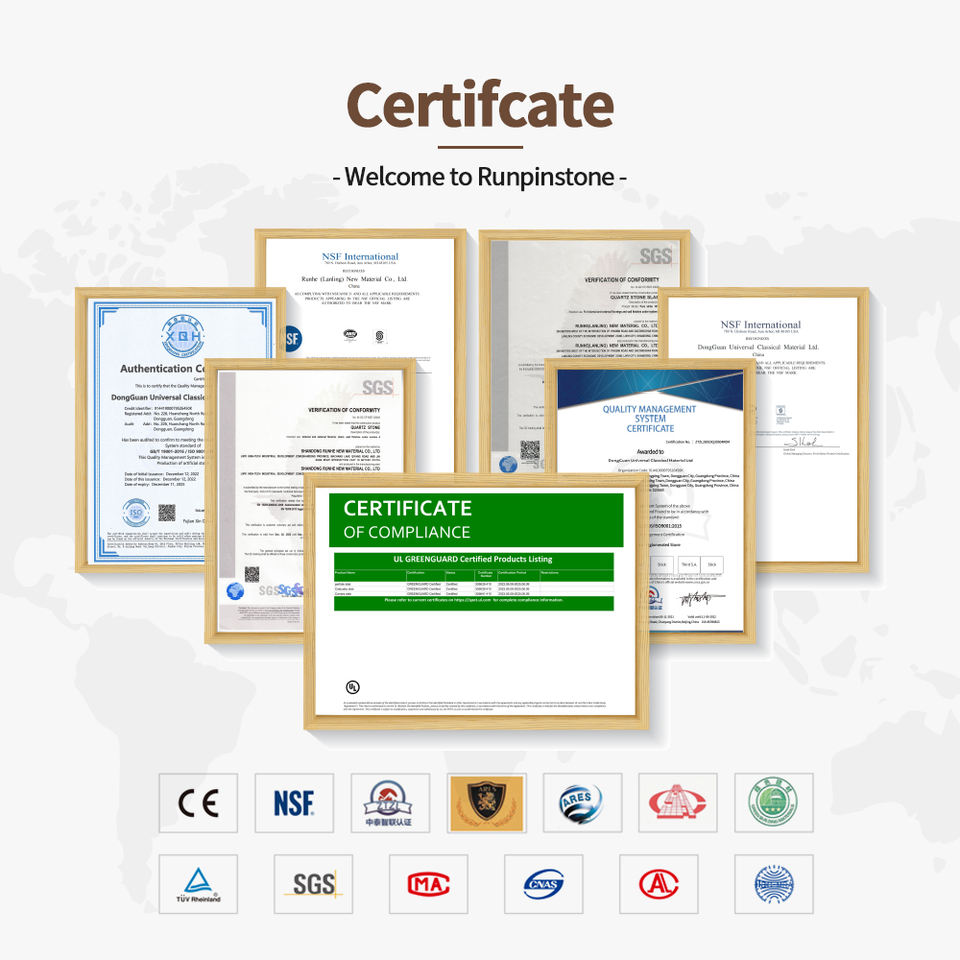Screen dimensions: 960x960
Task: Click the "Certifcate" heading
Action: pos(480,105)
